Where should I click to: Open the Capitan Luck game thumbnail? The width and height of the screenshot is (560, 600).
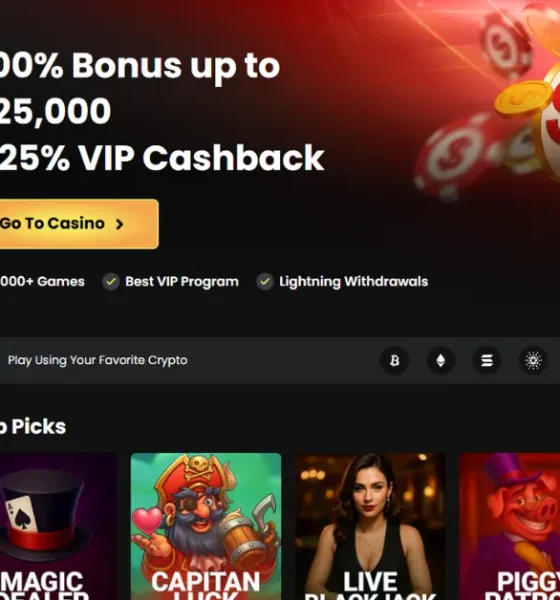coord(206,527)
